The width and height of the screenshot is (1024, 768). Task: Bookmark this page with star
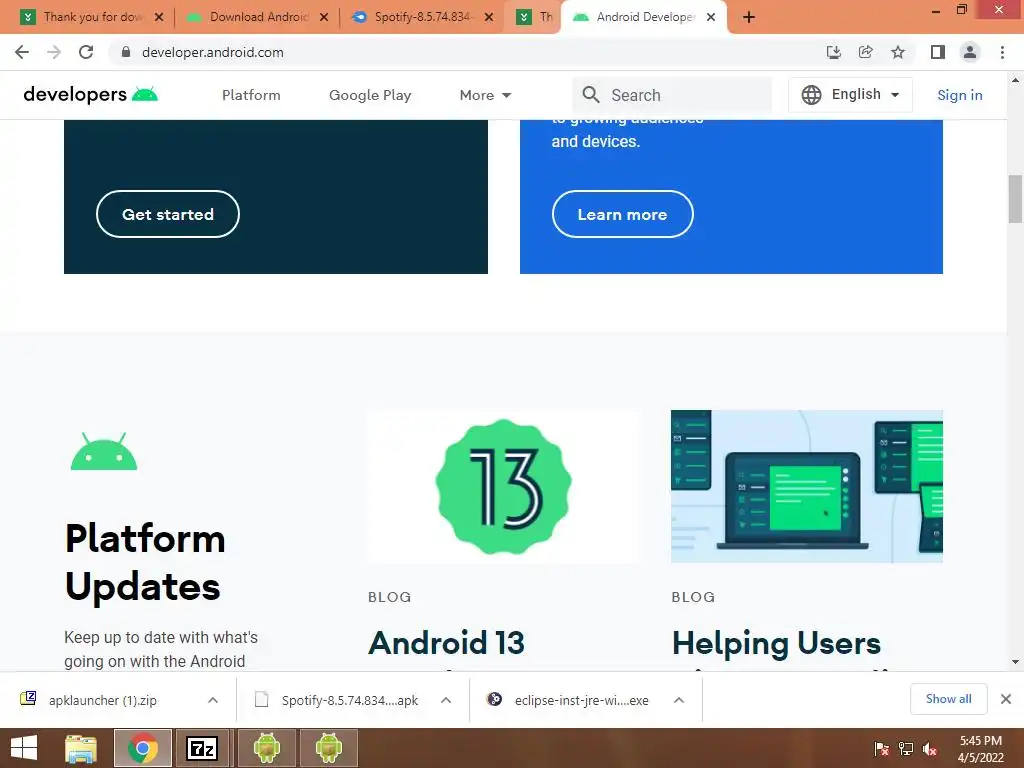pos(898,52)
